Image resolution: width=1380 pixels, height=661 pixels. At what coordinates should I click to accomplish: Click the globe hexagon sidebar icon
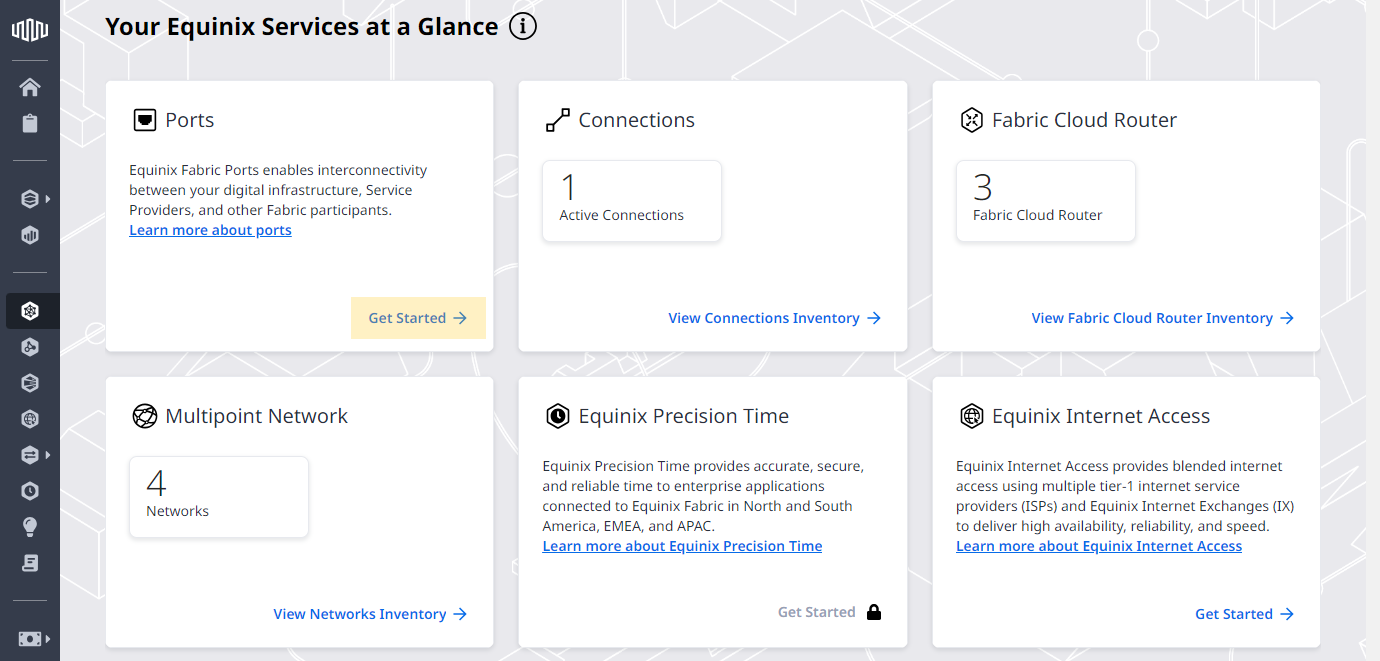point(30,419)
